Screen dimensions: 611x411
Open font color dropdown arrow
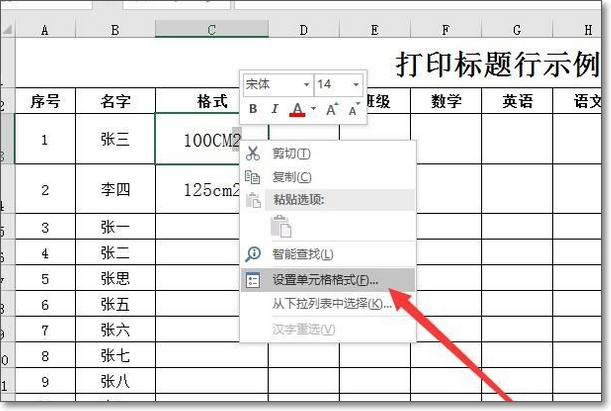[x=314, y=109]
